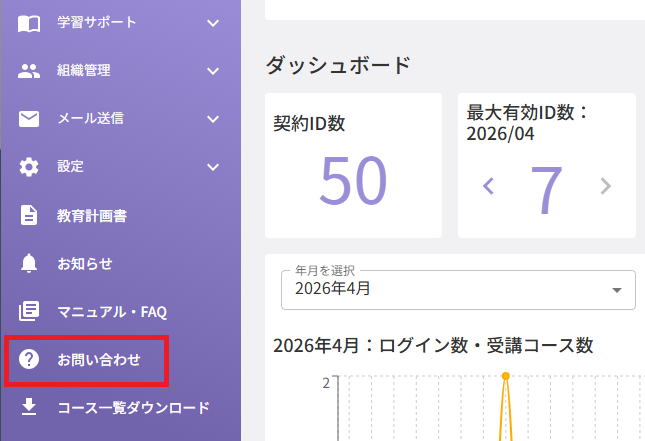Expand the メール送信 chevron
Image resolution: width=645 pixels, height=441 pixels.
tap(213, 119)
